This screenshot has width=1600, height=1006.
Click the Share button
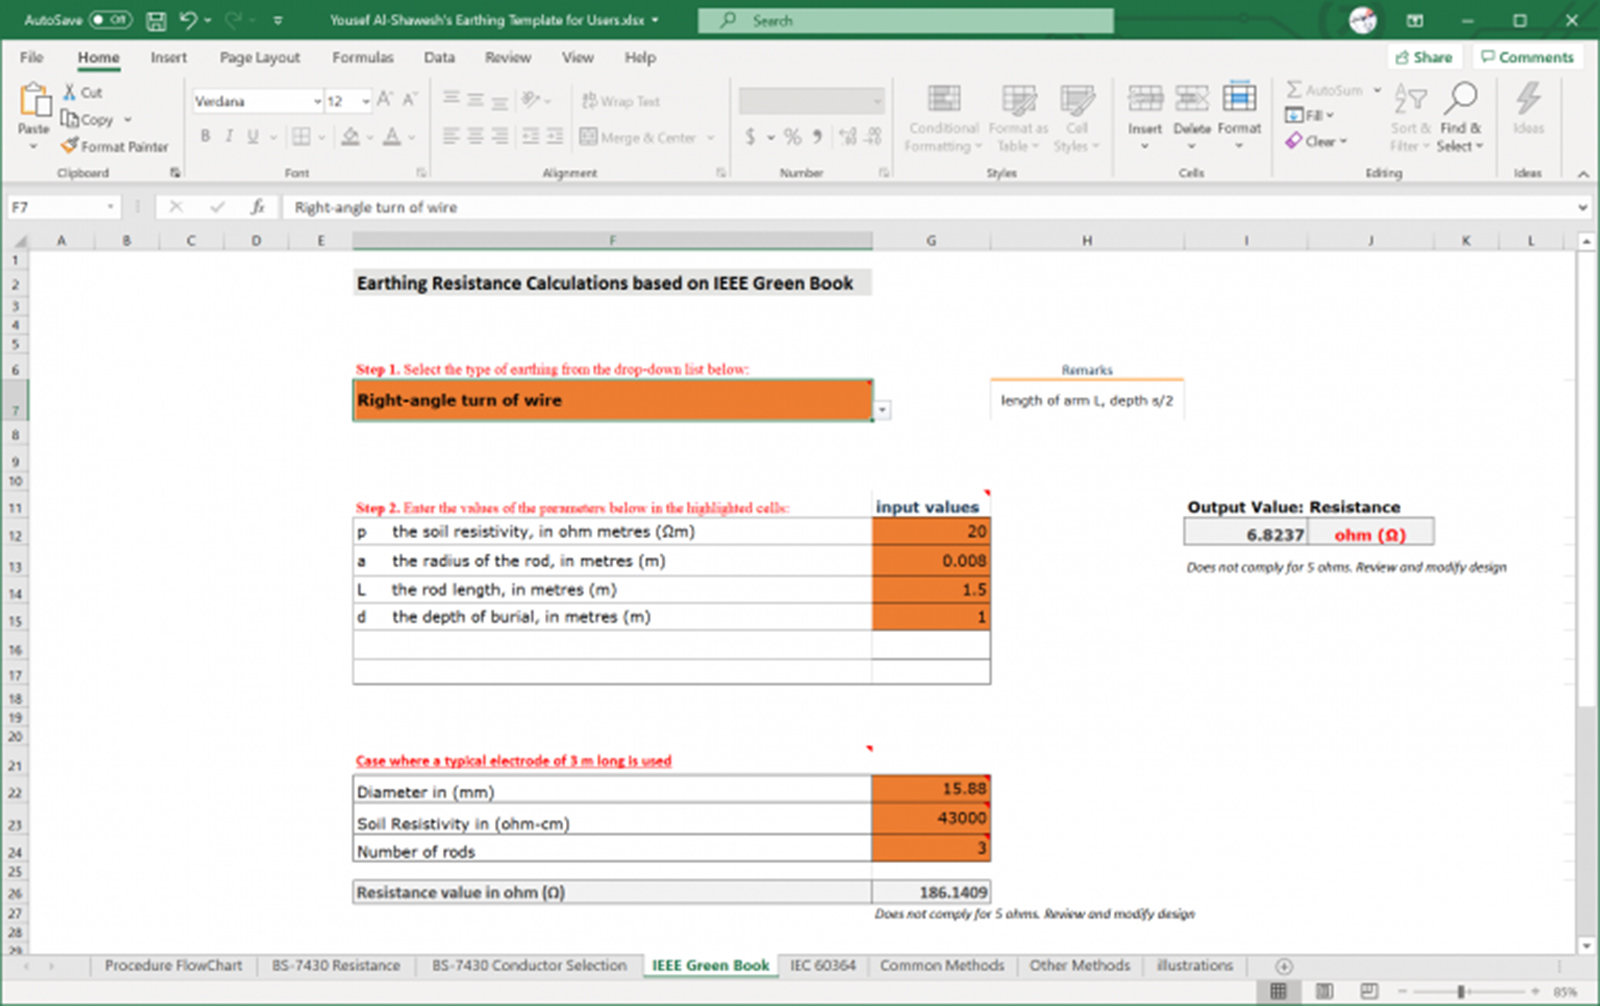tap(1424, 57)
